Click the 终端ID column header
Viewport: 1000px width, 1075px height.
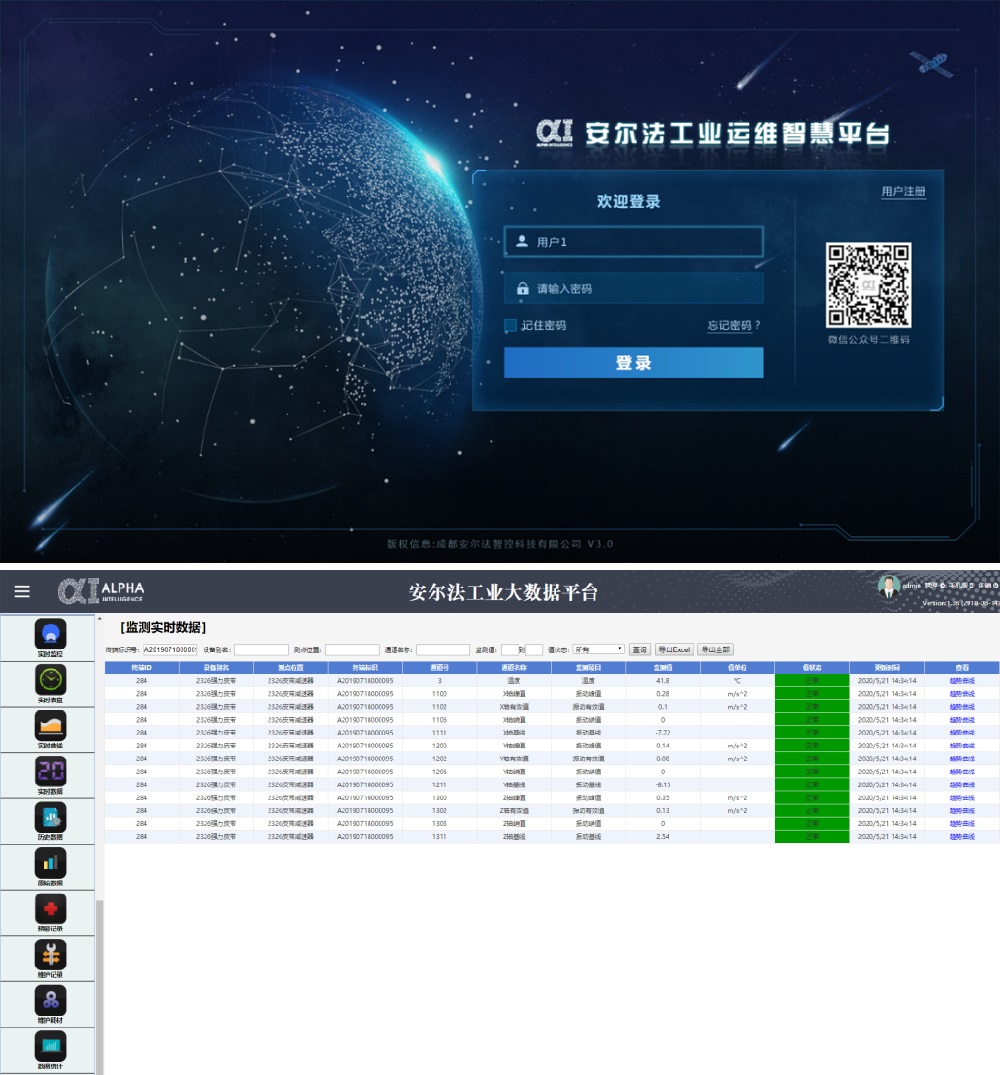coord(142,667)
